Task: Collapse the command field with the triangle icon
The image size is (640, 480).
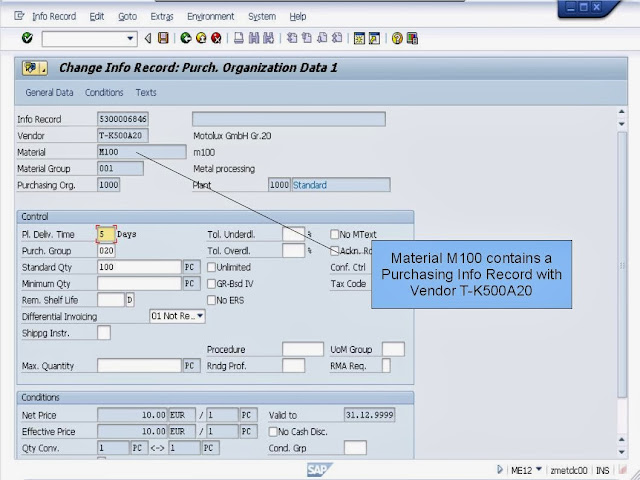Action: (x=148, y=38)
